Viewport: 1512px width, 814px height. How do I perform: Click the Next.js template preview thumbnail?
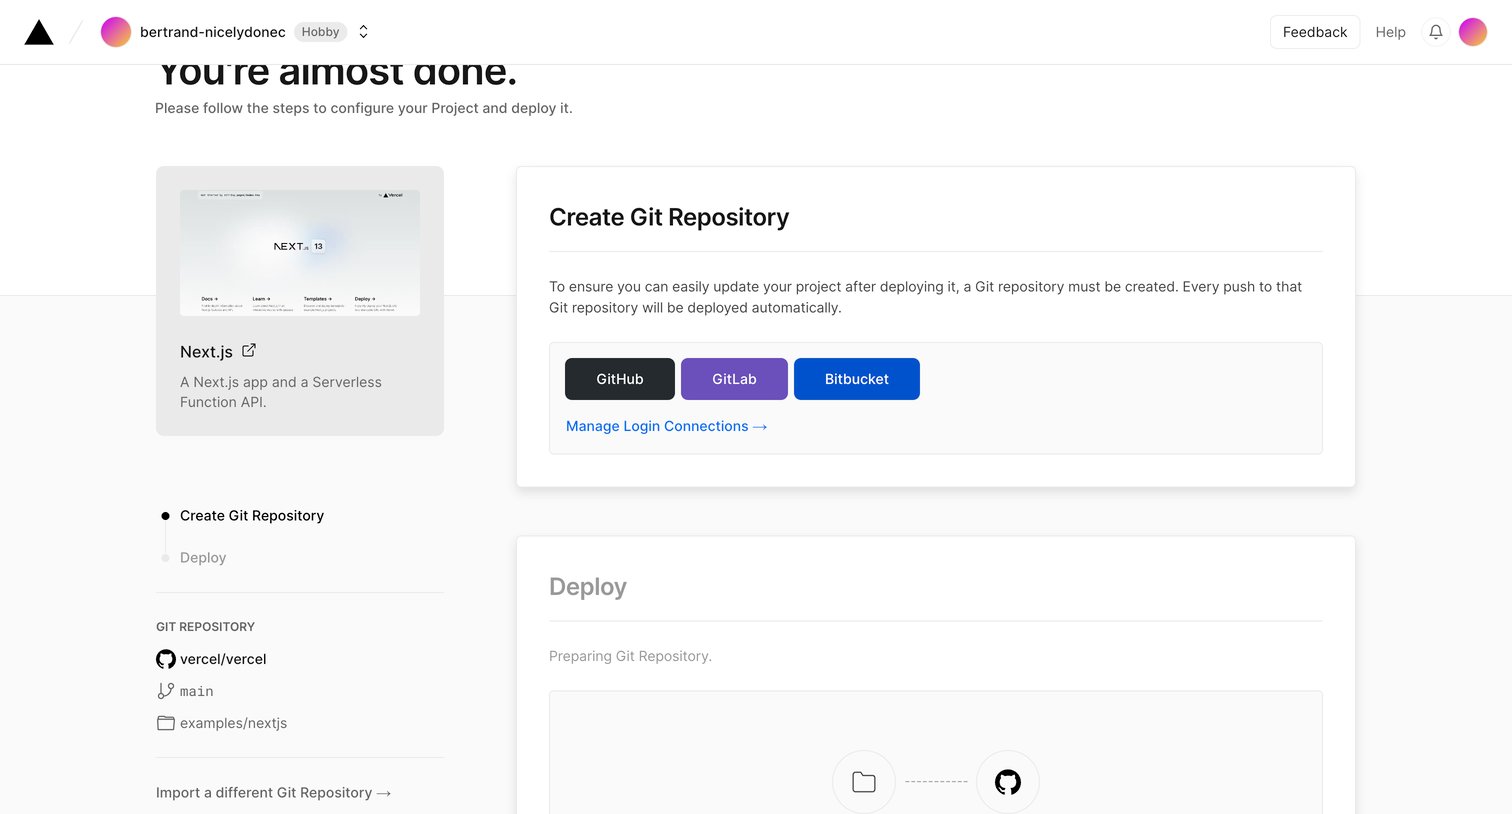click(300, 253)
